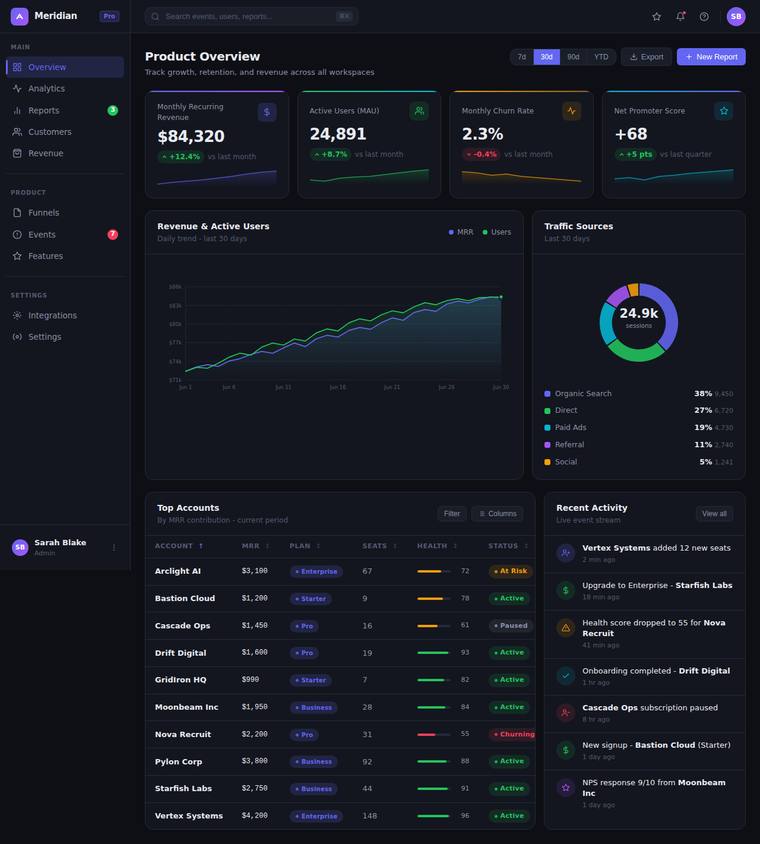
Task: Click the traffic sources donut chart
Action: tap(639, 322)
